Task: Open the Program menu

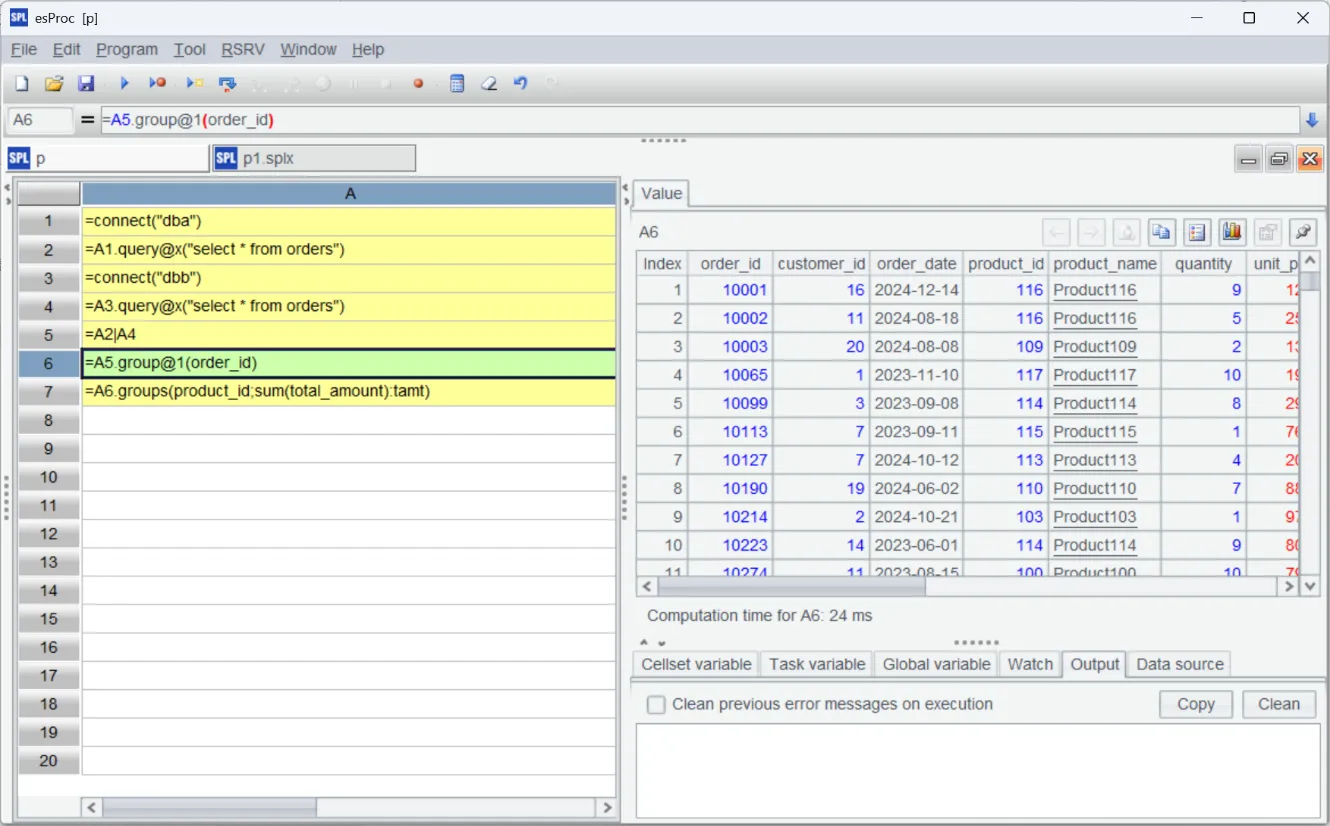Action: [x=127, y=49]
